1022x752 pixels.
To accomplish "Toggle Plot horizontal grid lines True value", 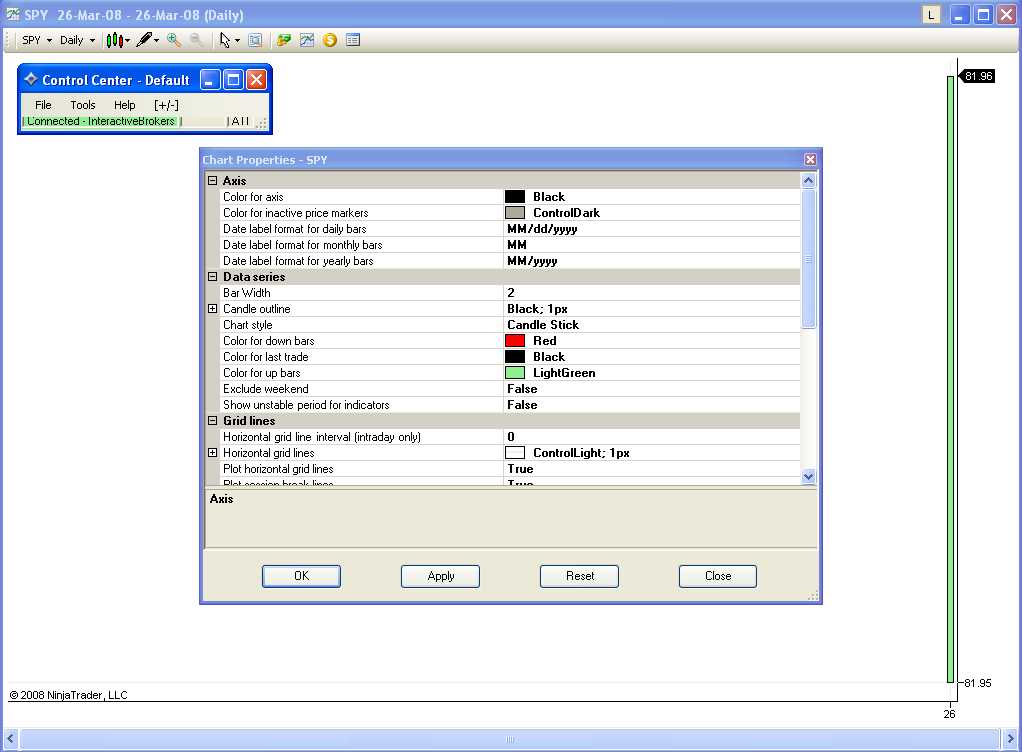I will point(652,469).
